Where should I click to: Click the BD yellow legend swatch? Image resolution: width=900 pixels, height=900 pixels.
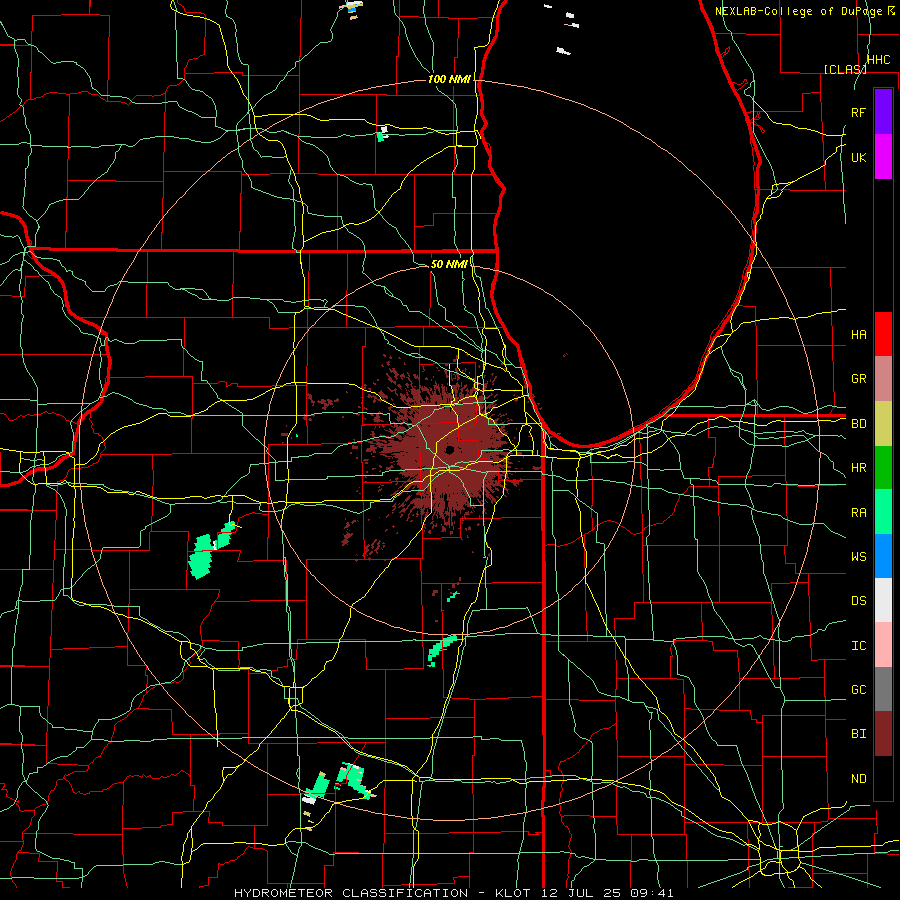[883, 424]
